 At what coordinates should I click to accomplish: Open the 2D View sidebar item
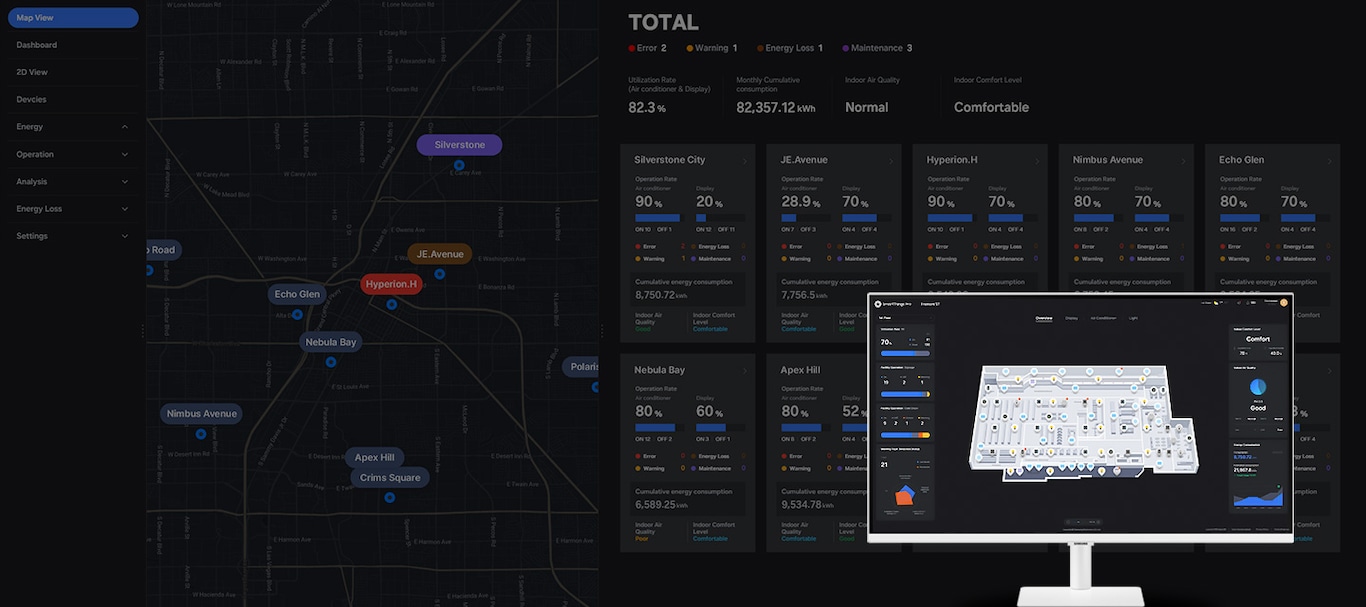point(32,72)
